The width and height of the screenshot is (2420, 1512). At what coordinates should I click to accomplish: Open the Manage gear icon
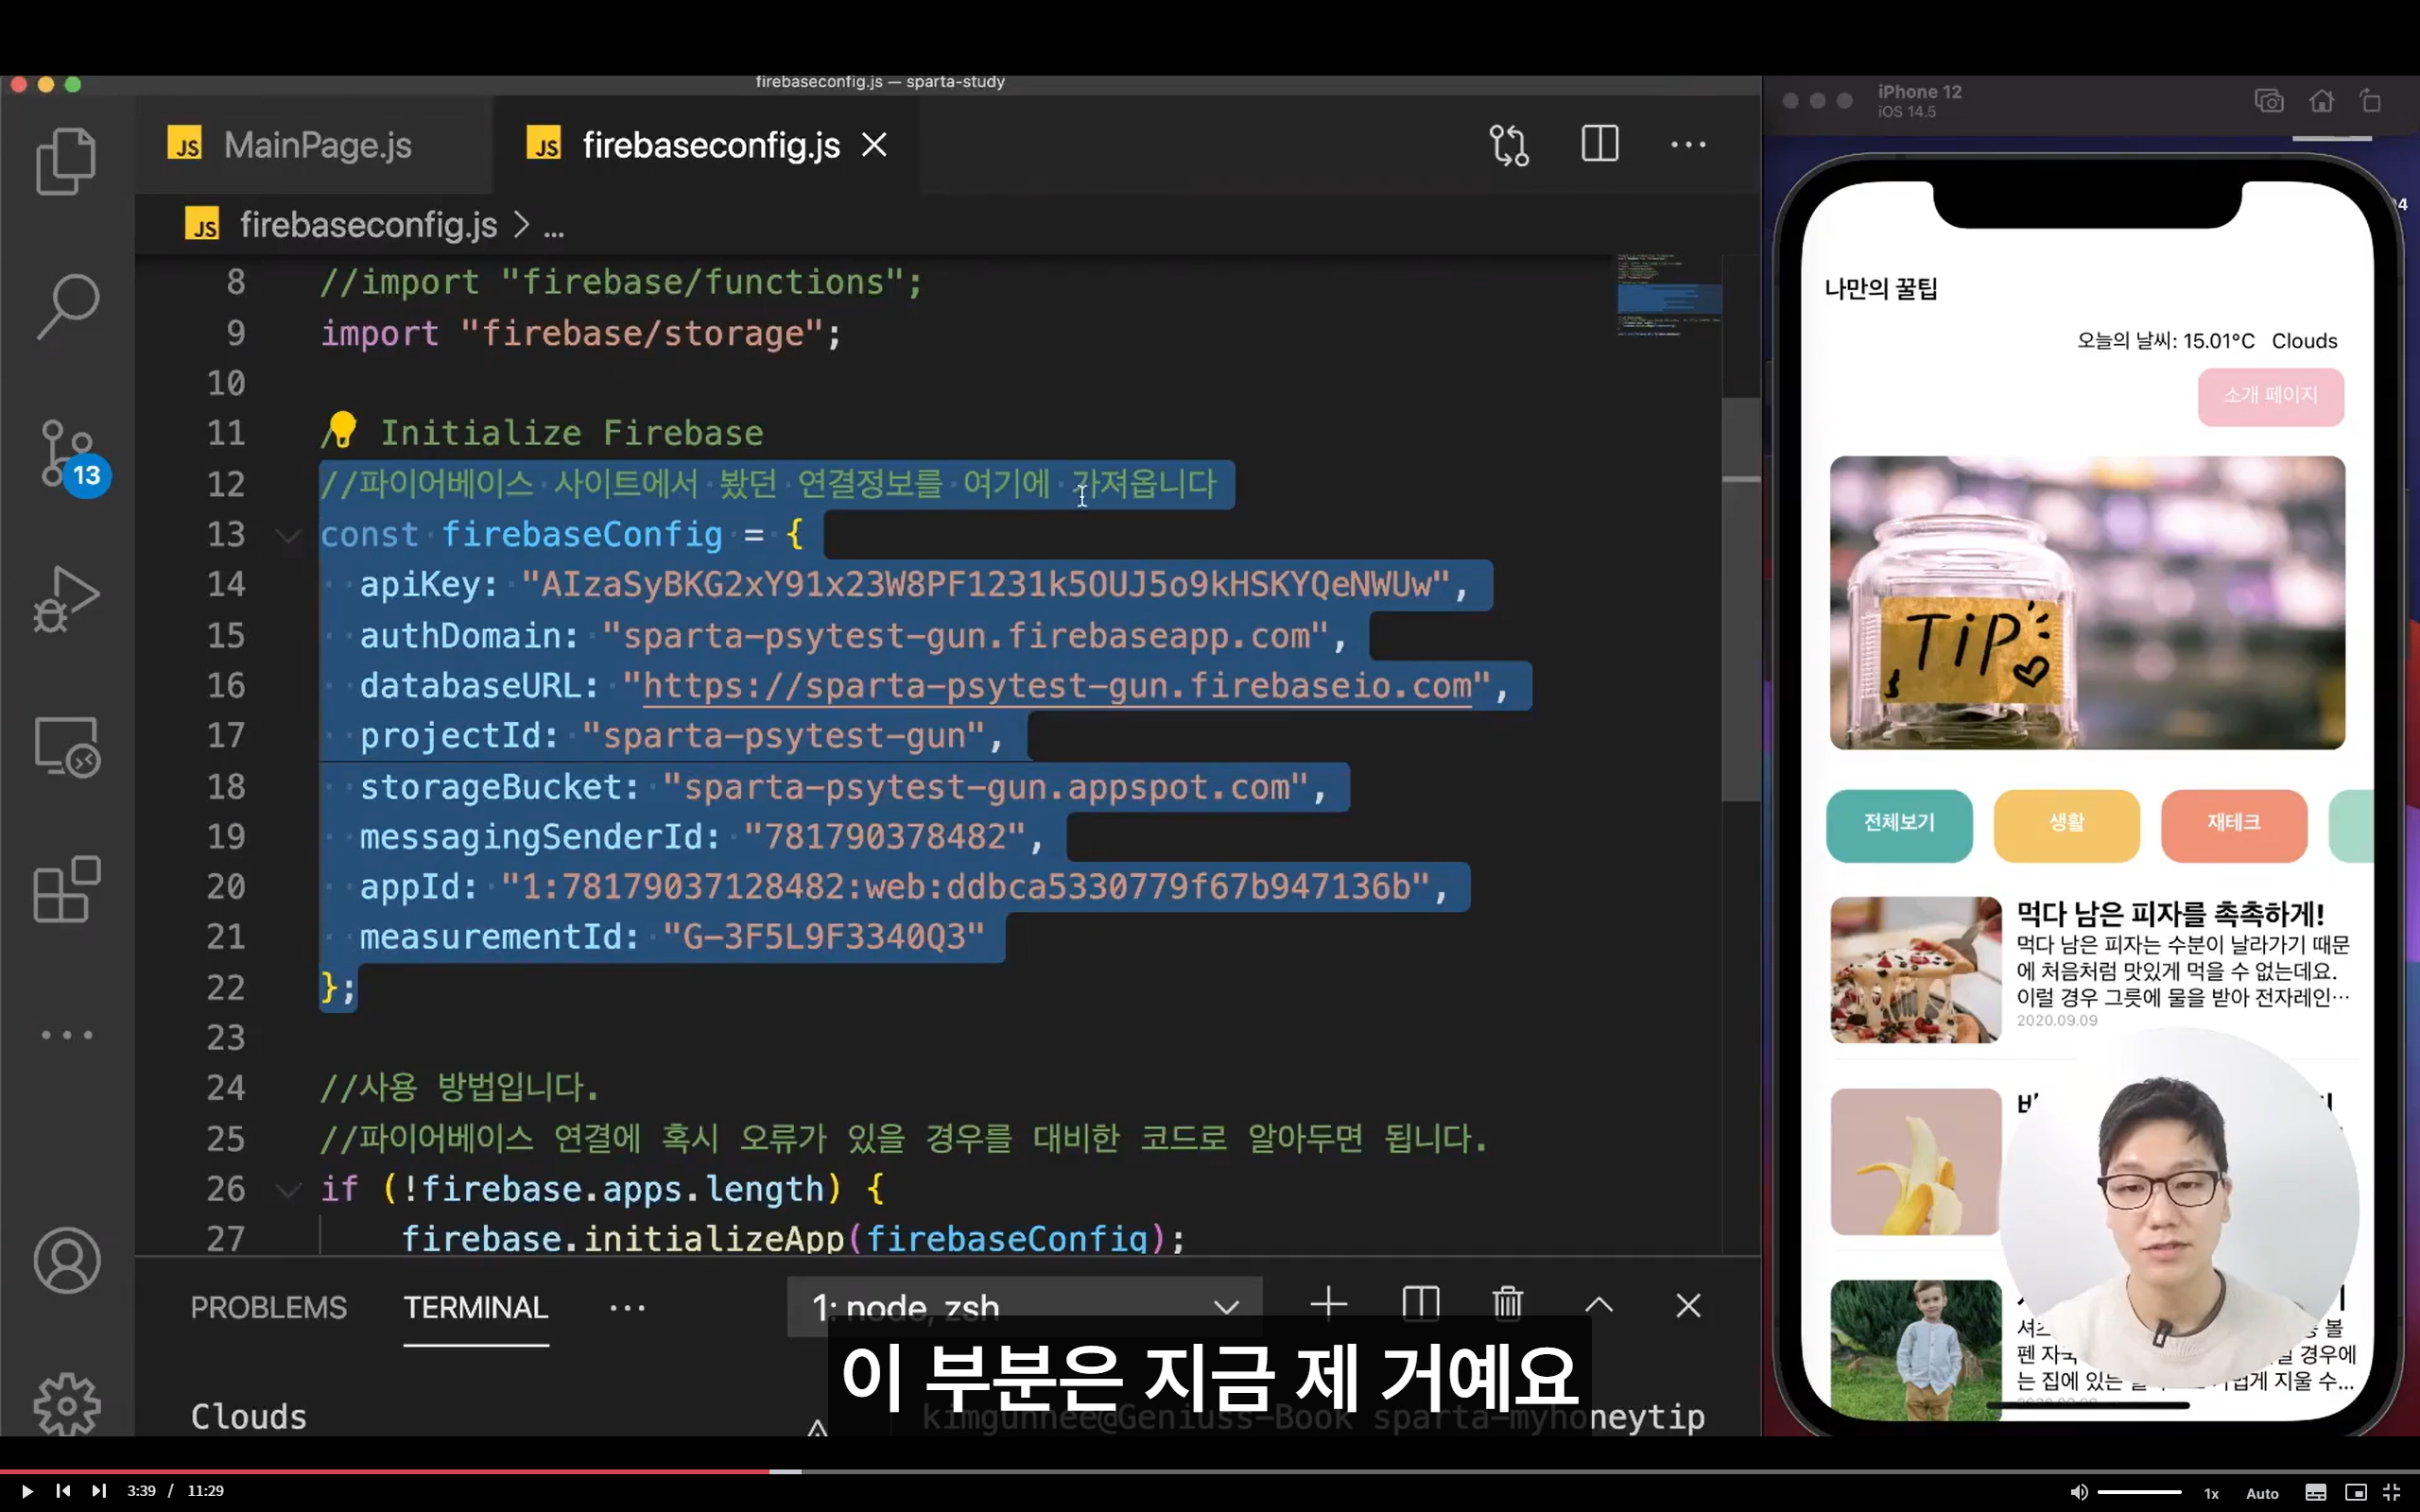click(66, 1405)
